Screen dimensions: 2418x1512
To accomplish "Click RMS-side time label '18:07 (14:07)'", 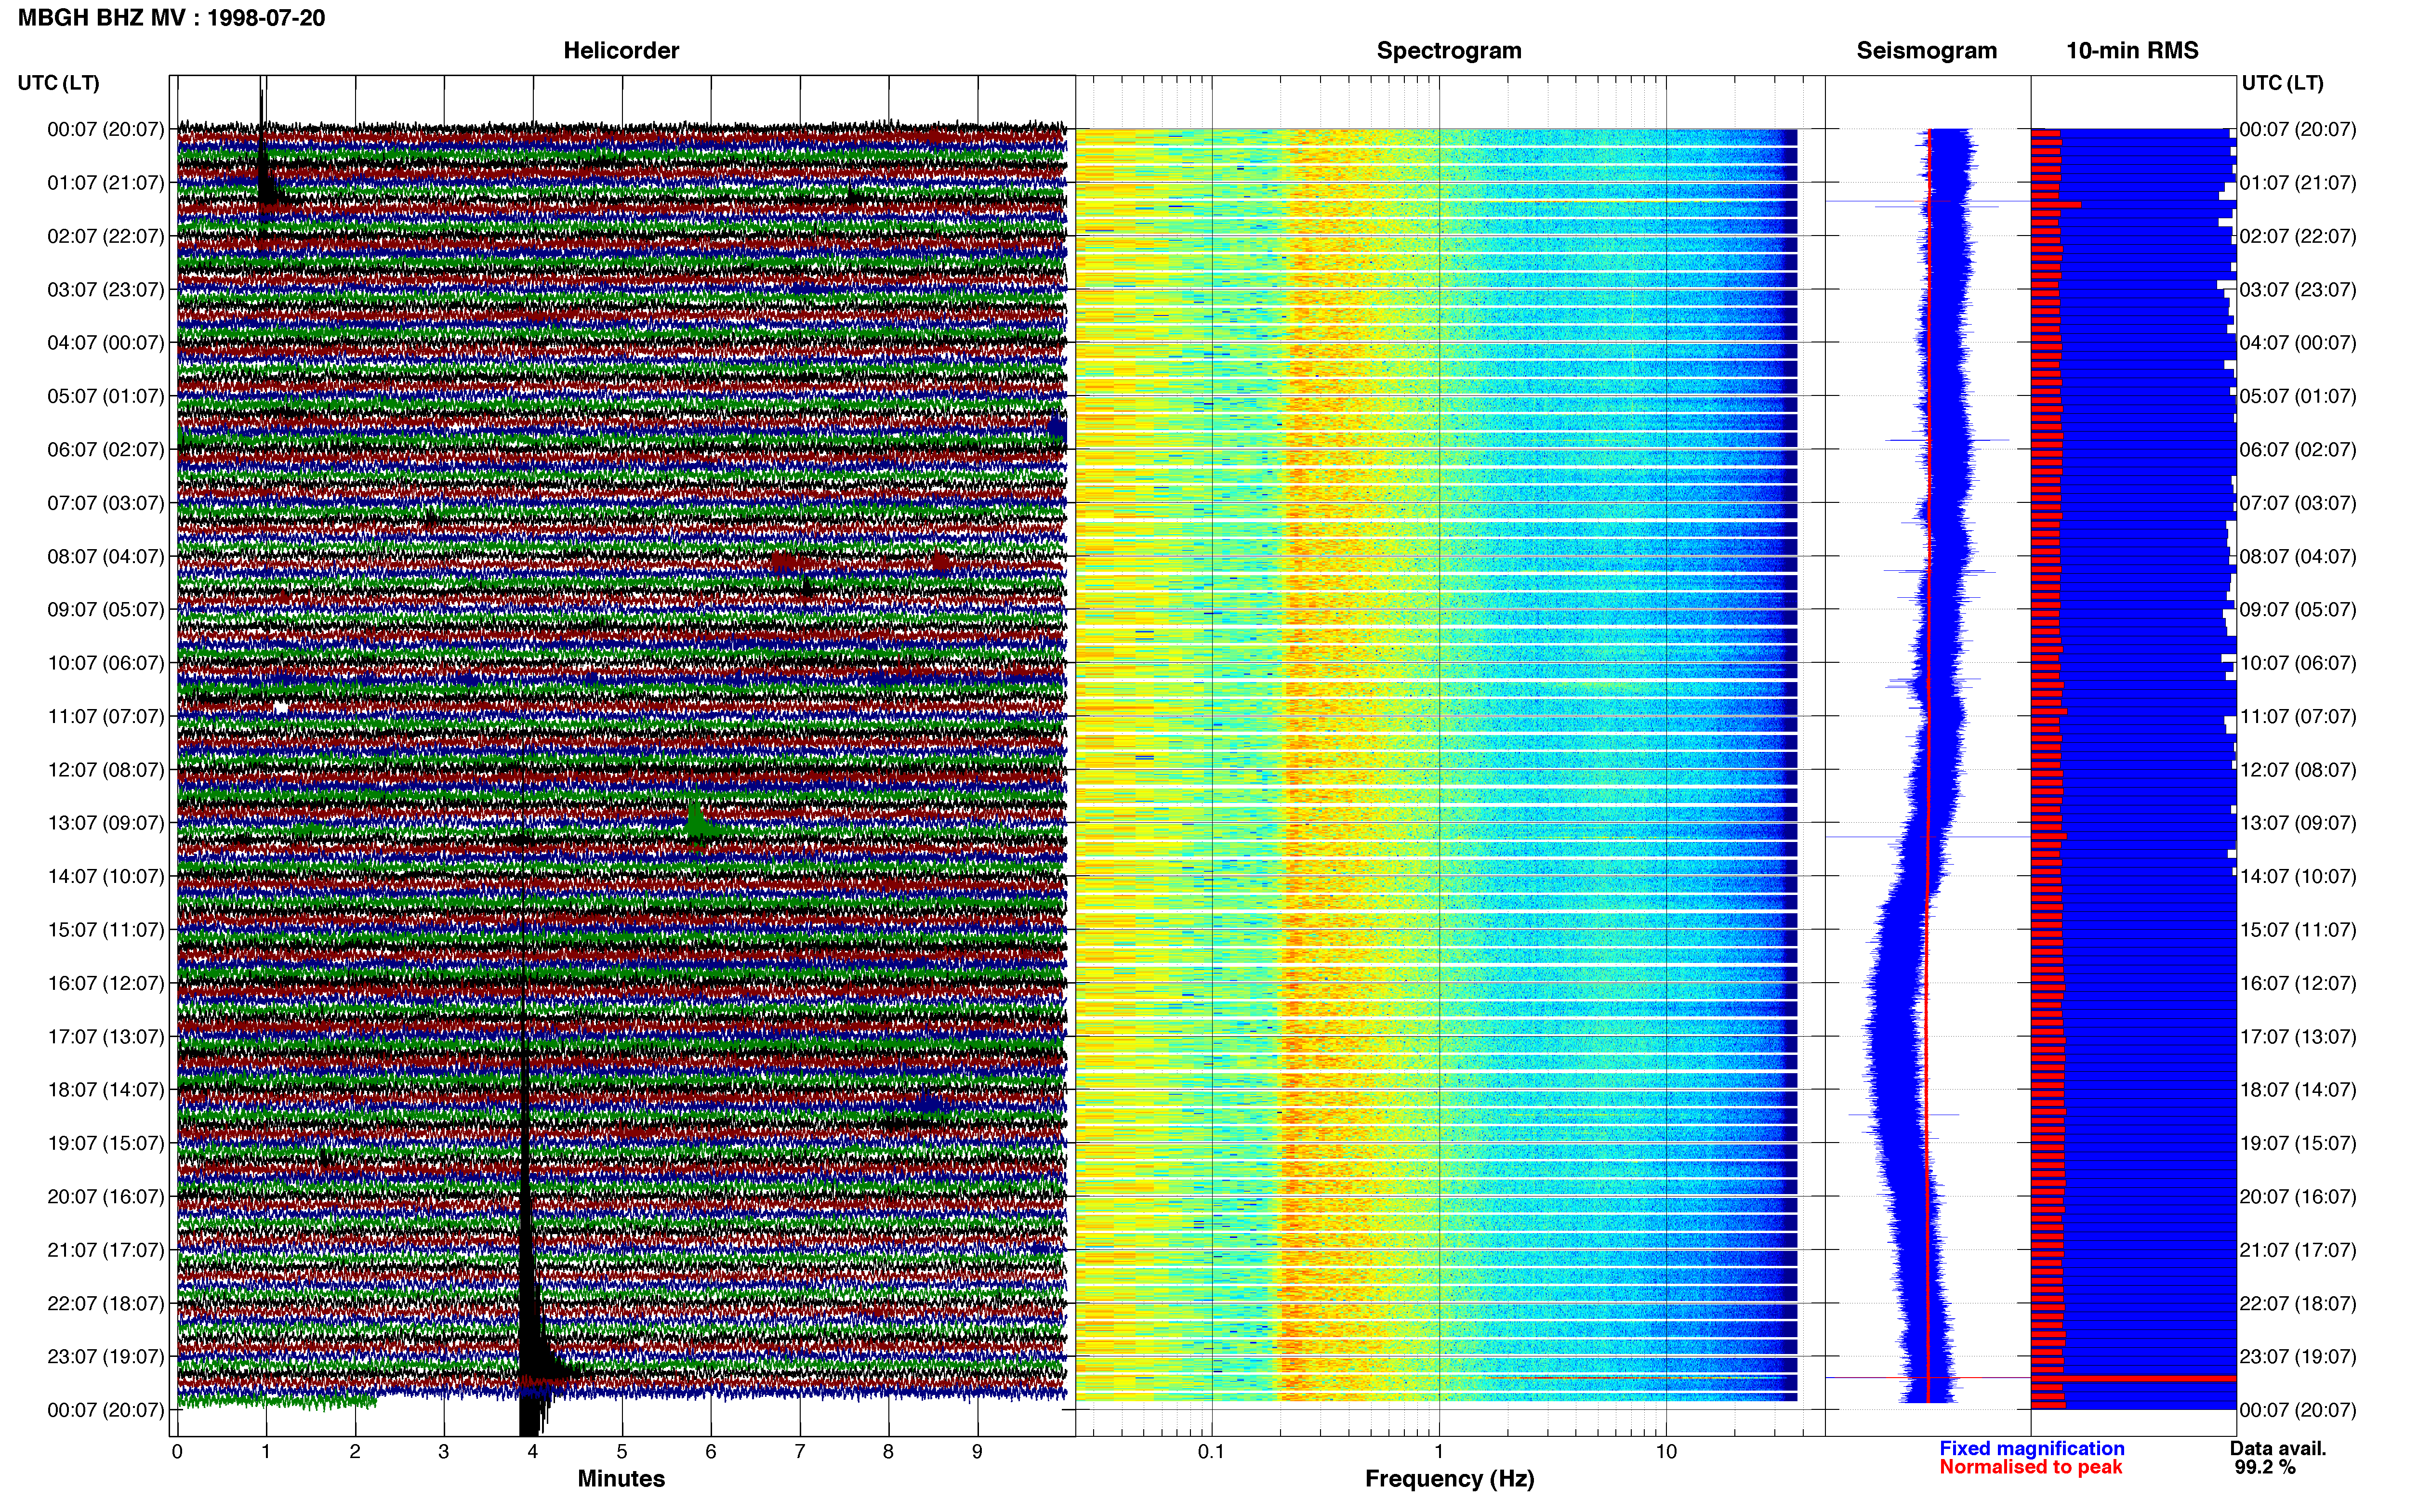I will point(2298,1090).
